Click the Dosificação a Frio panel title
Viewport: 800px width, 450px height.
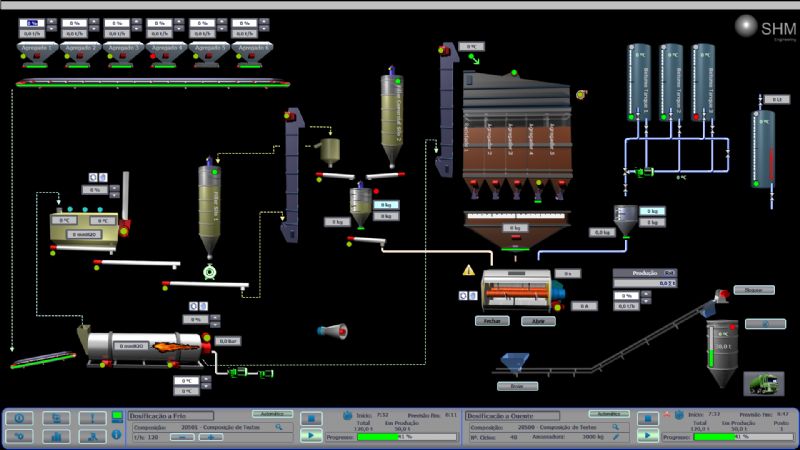point(170,415)
